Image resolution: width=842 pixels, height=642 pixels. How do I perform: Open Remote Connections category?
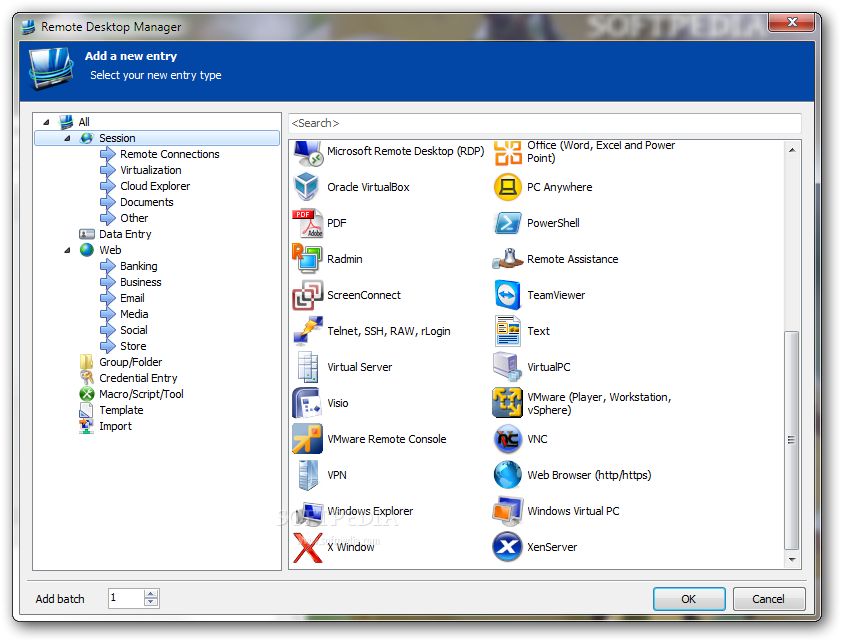[170, 154]
